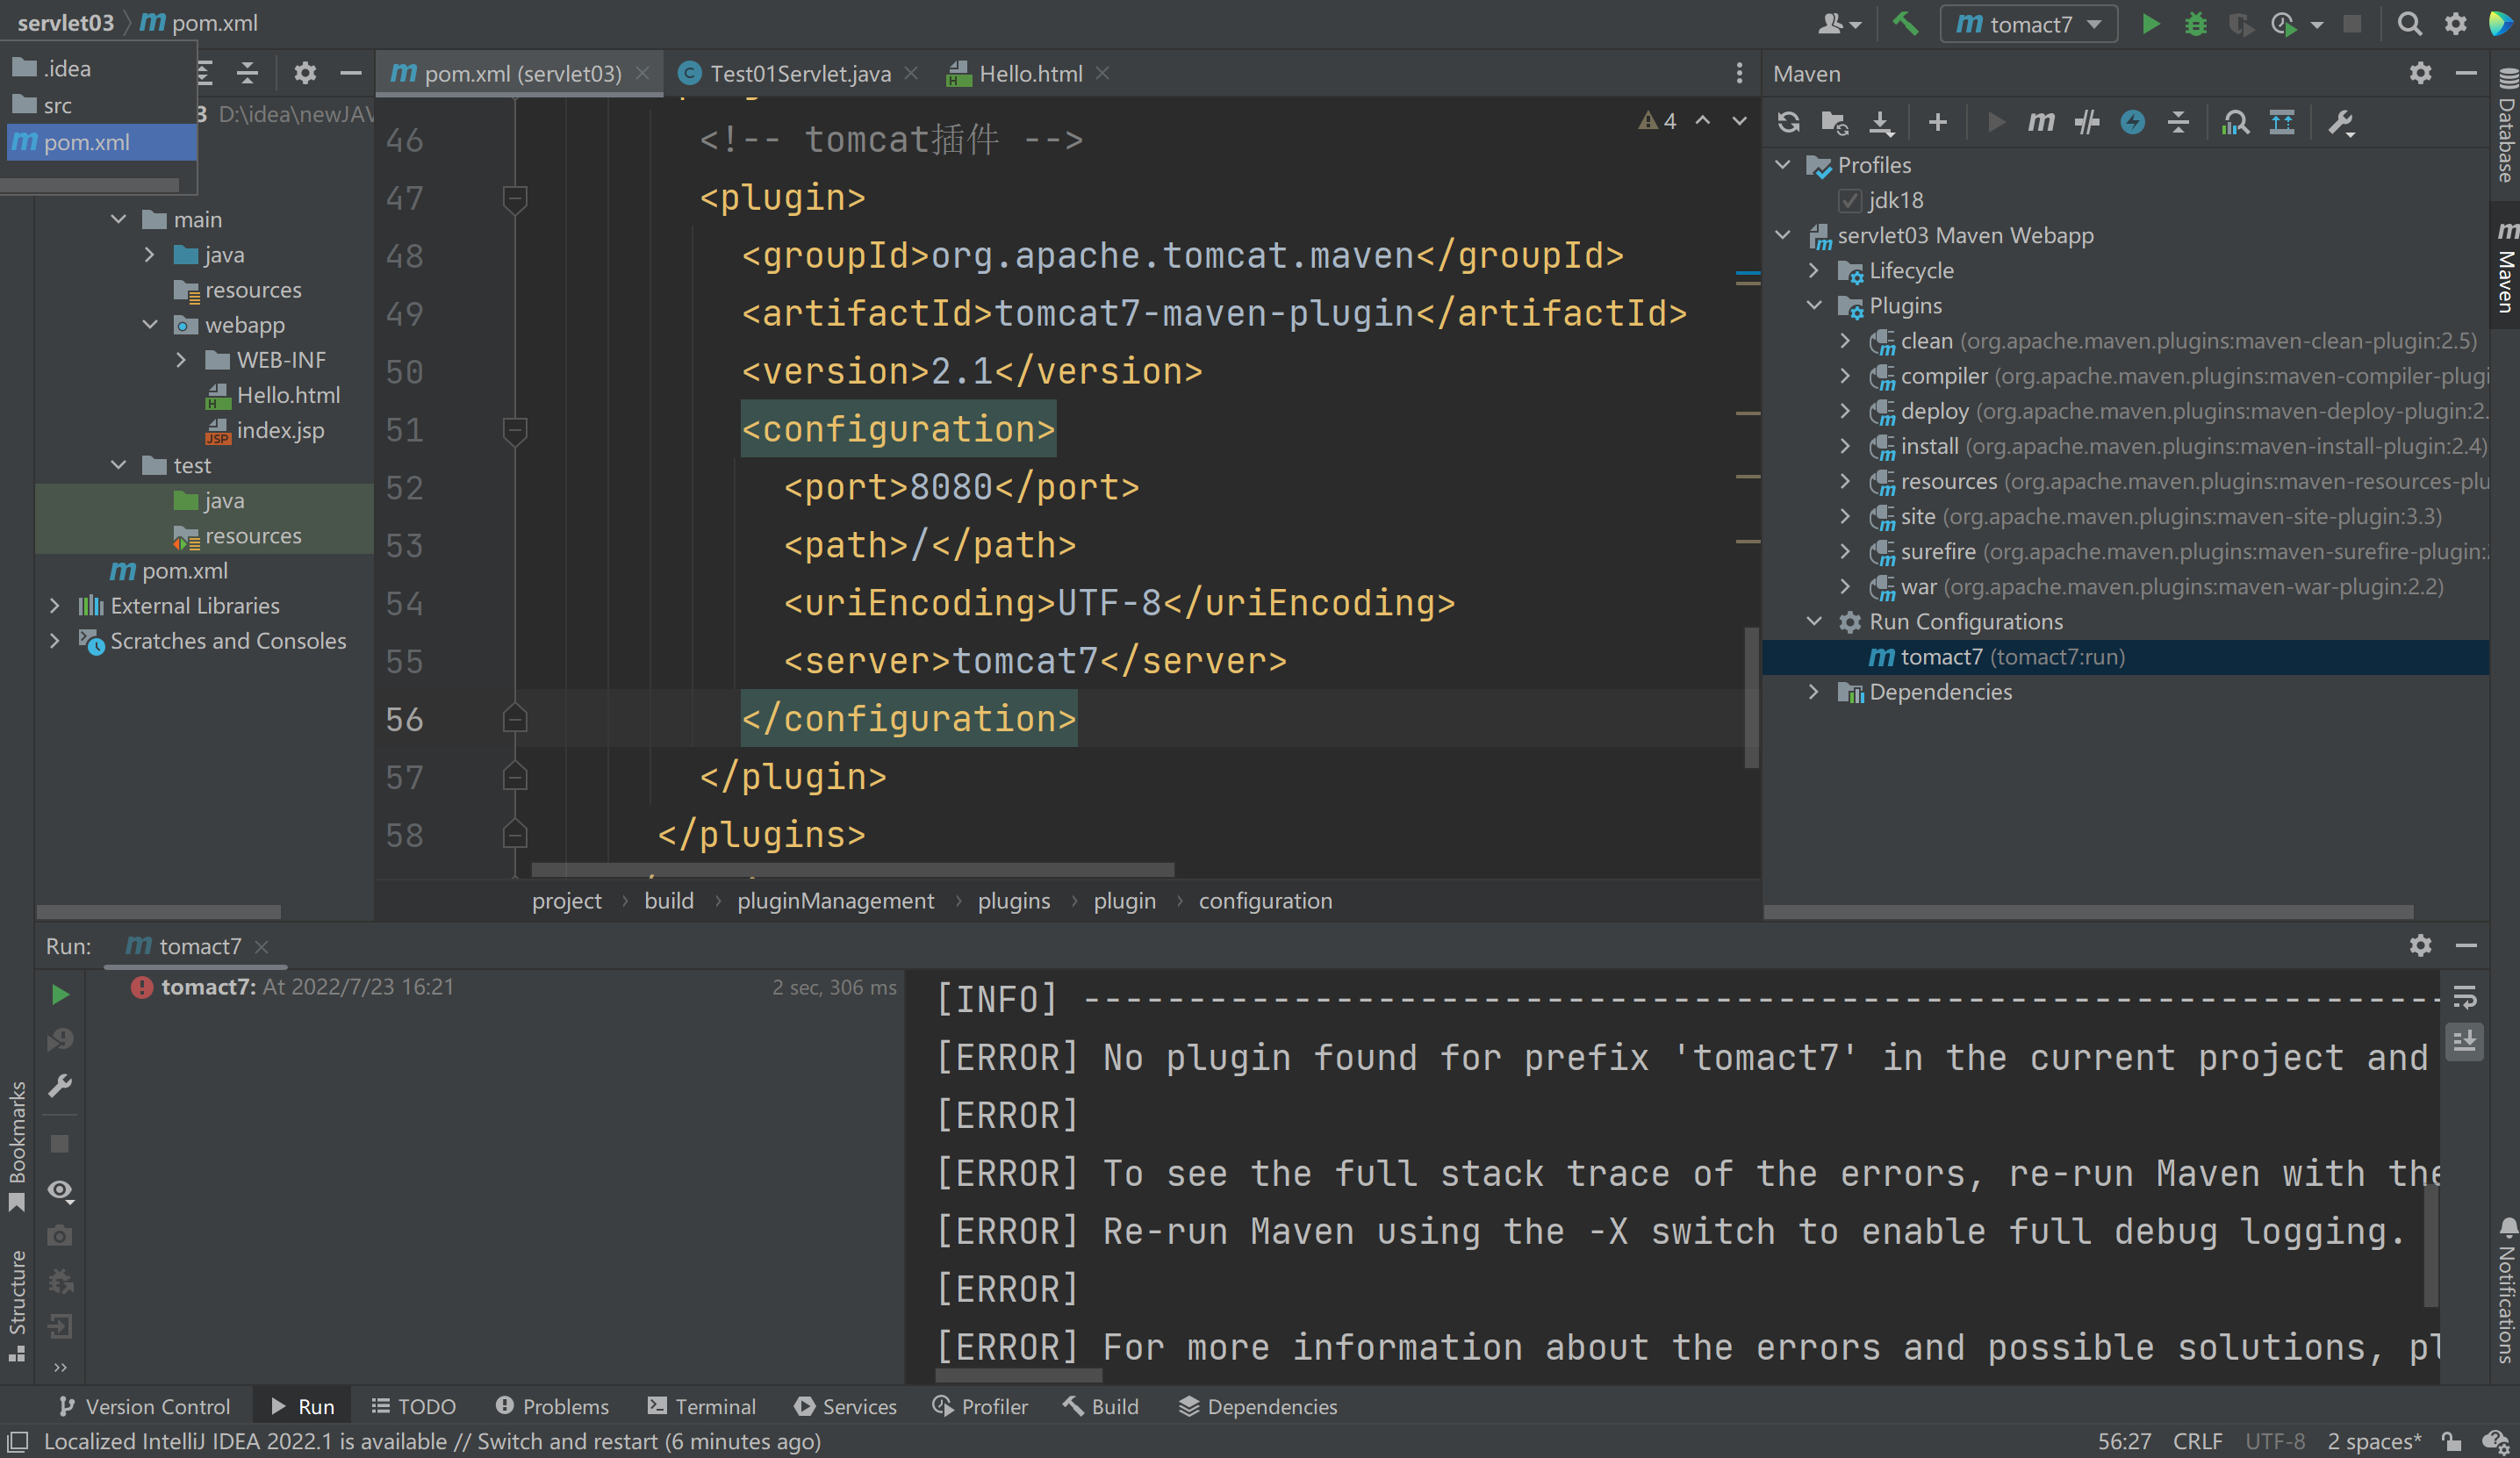
Task: Open Maven panel options gear
Action: (2420, 73)
